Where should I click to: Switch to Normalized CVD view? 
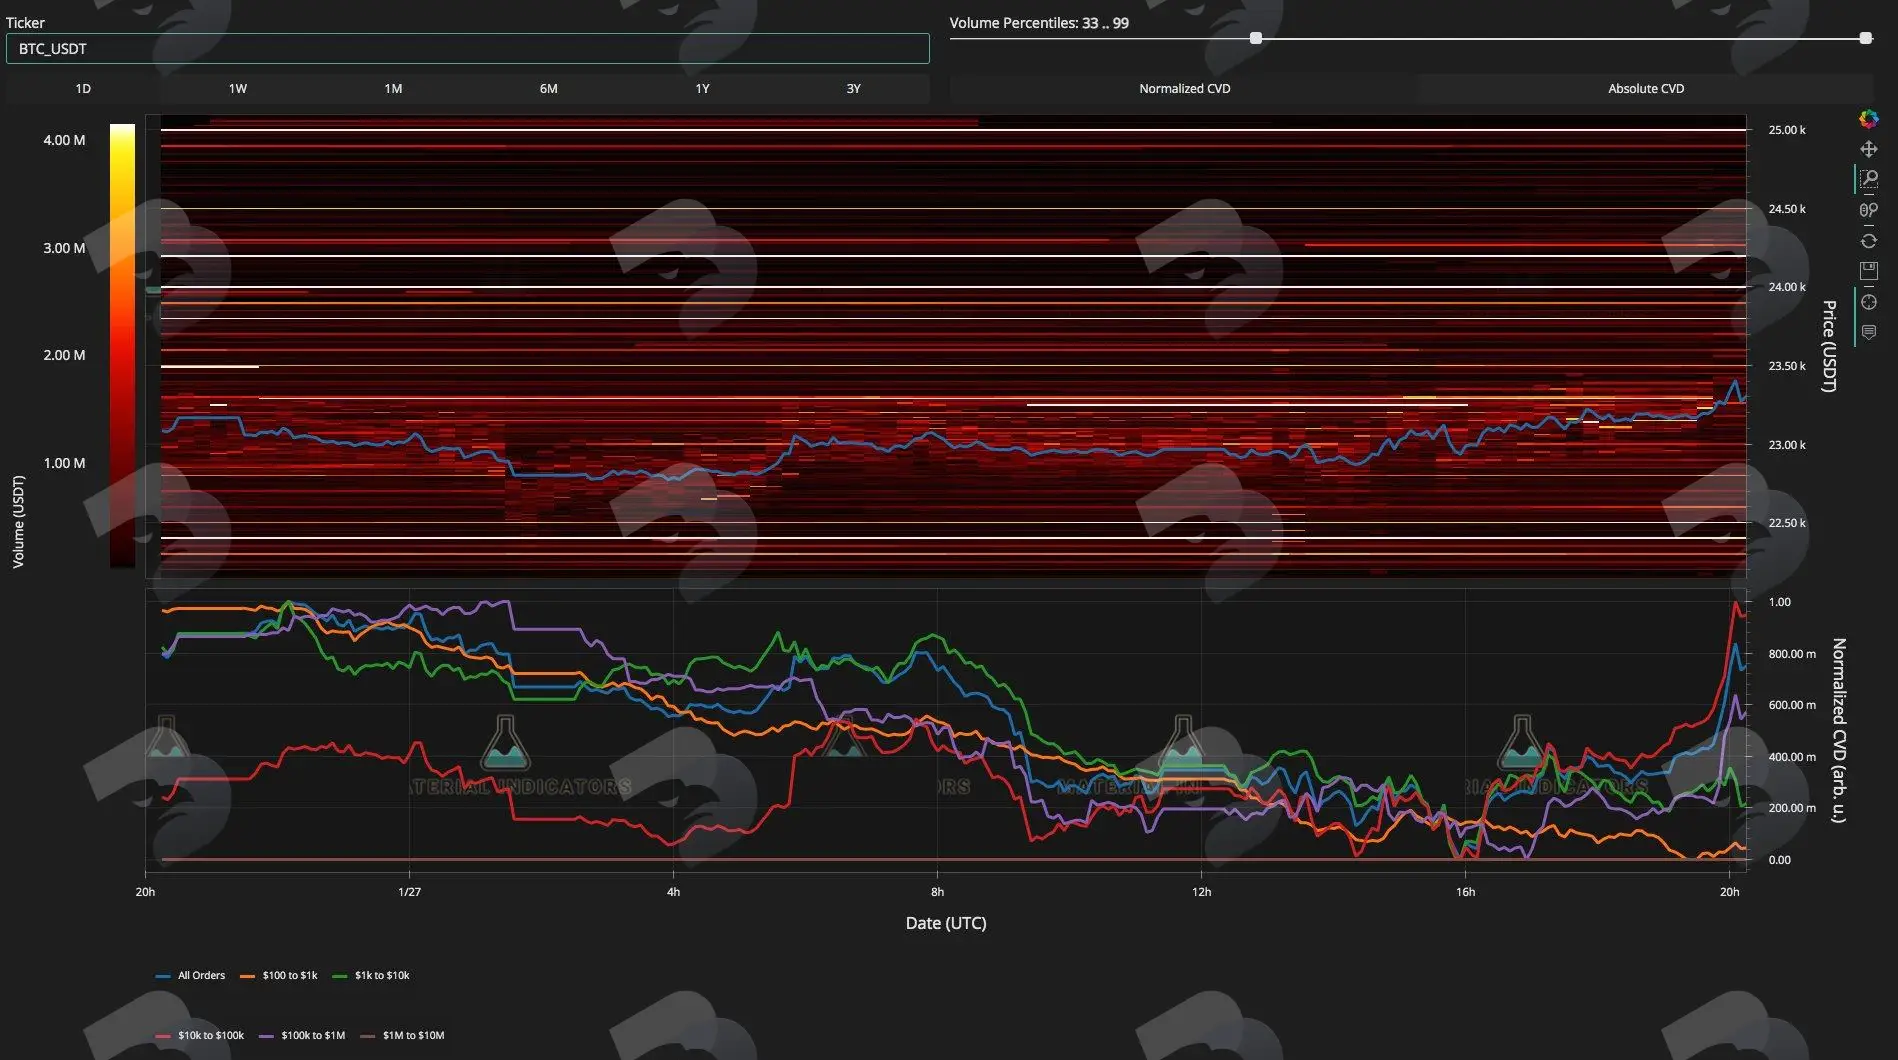point(1184,89)
